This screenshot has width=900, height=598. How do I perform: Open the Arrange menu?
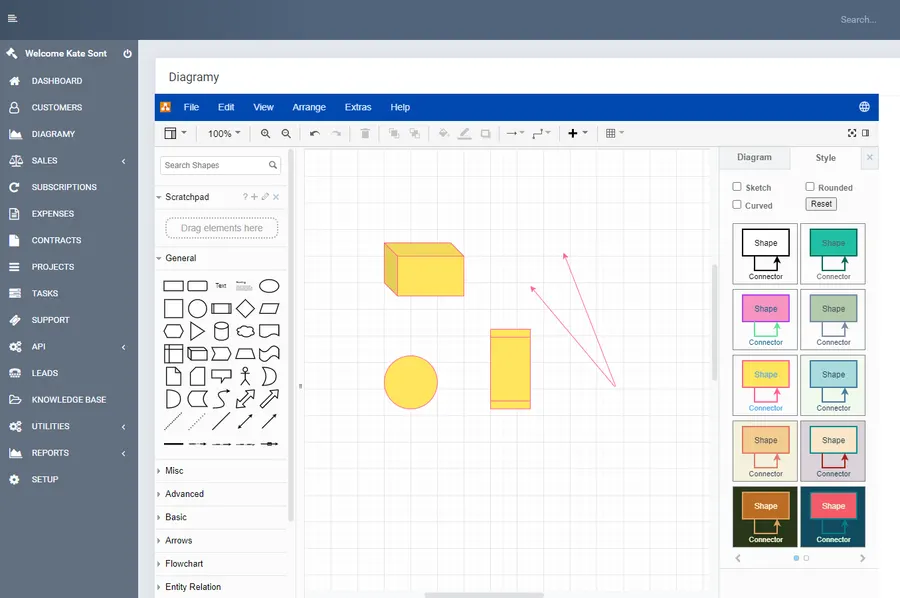(x=309, y=107)
